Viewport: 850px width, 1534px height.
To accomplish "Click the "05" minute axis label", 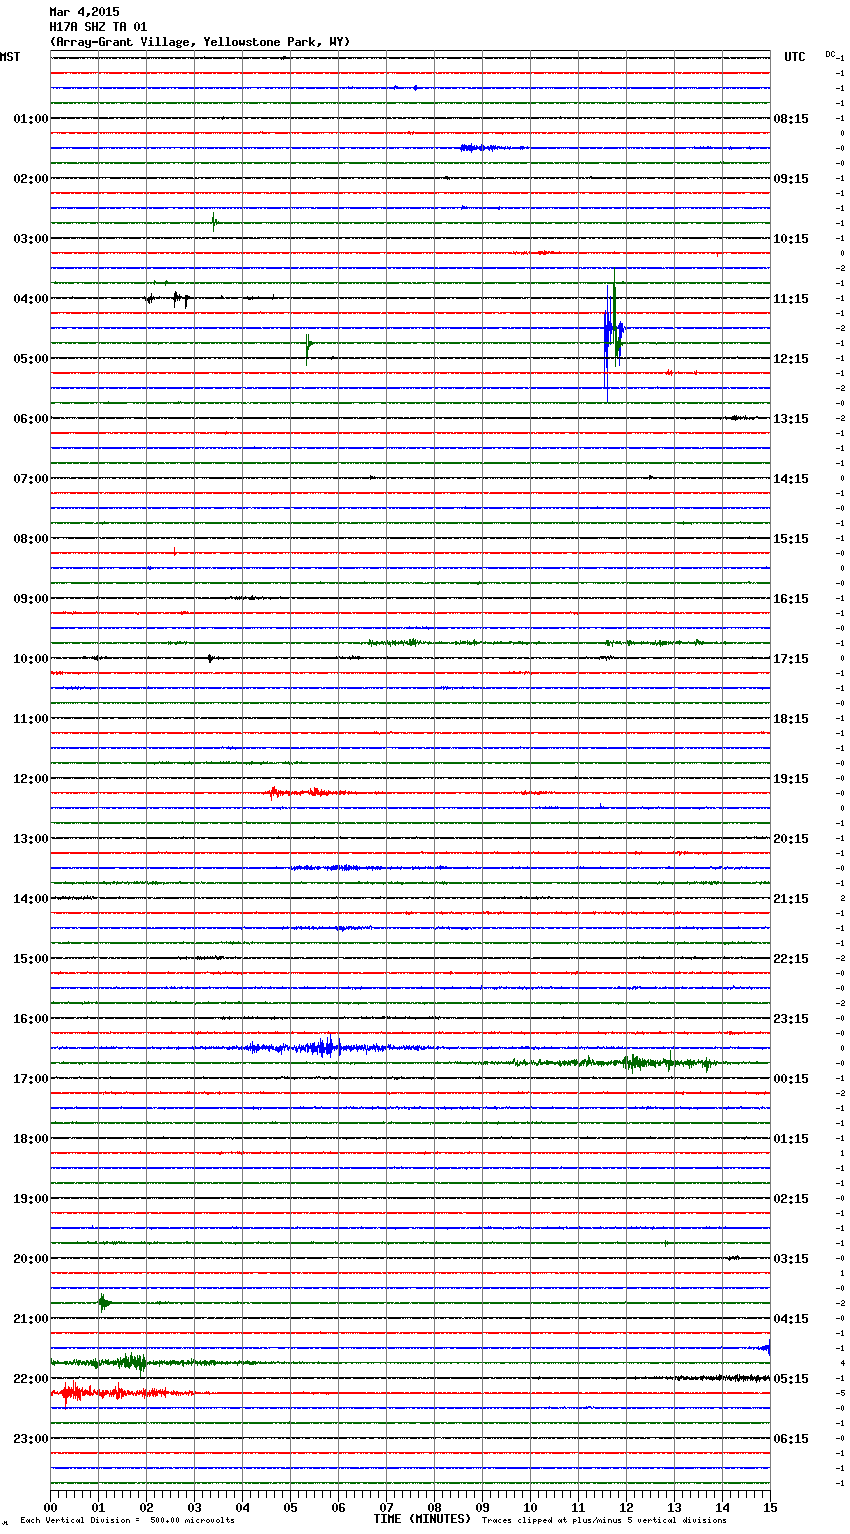I will (x=290, y=1507).
